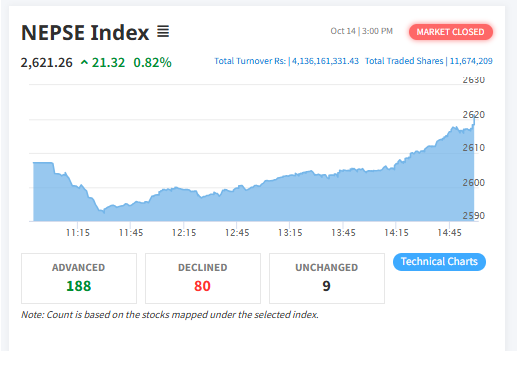Image resolution: width=517 pixels, height=368 pixels.
Task: Click the 14:45 time axis label
Action: pos(449,232)
